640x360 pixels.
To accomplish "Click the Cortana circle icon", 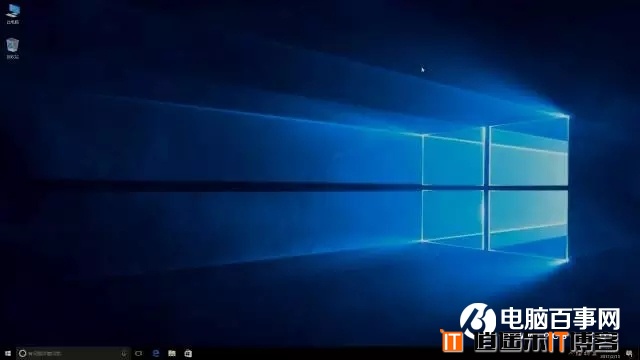I will pos(22,353).
